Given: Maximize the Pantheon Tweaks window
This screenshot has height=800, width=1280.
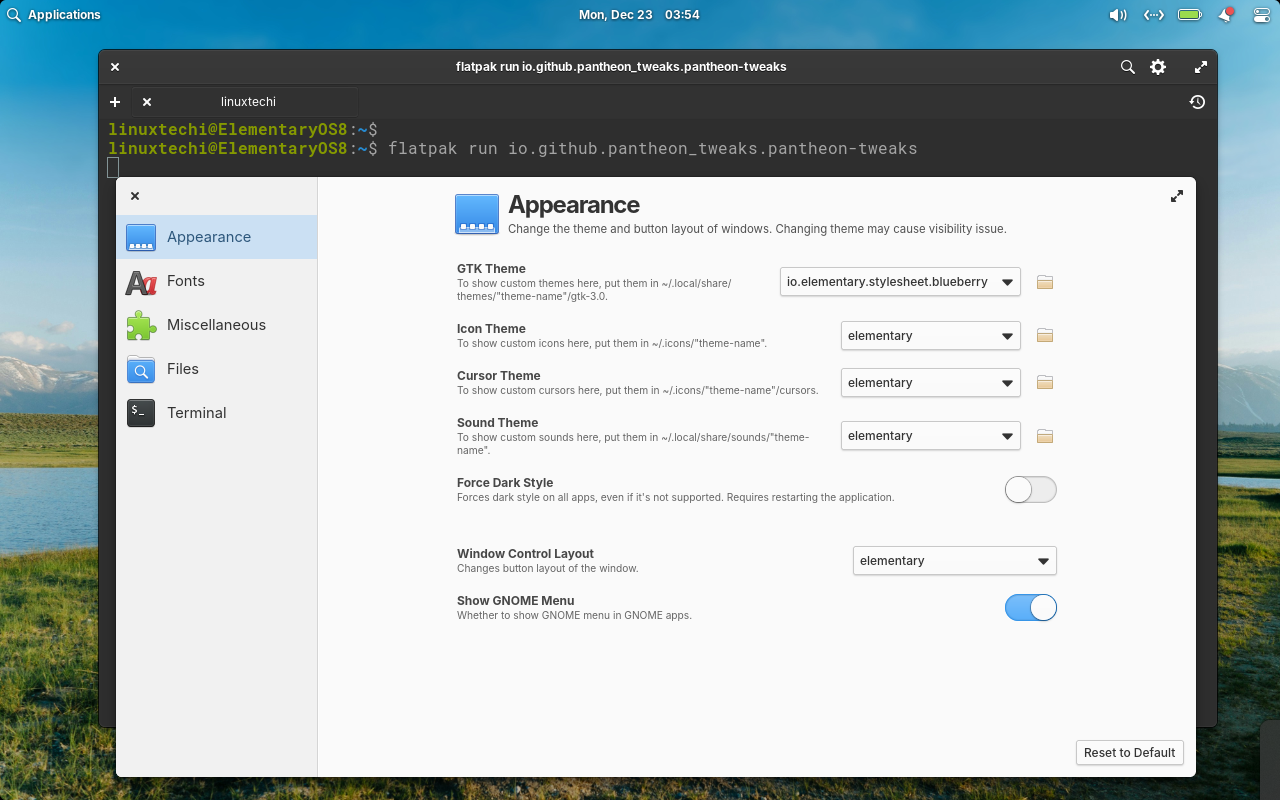Looking at the screenshot, I should [1177, 196].
